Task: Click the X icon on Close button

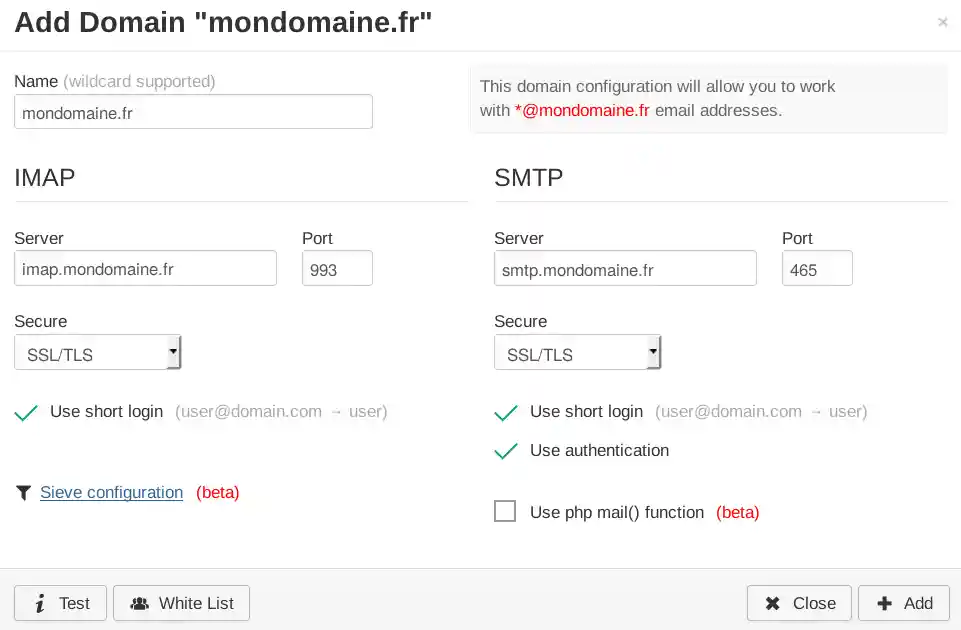Action: point(772,603)
